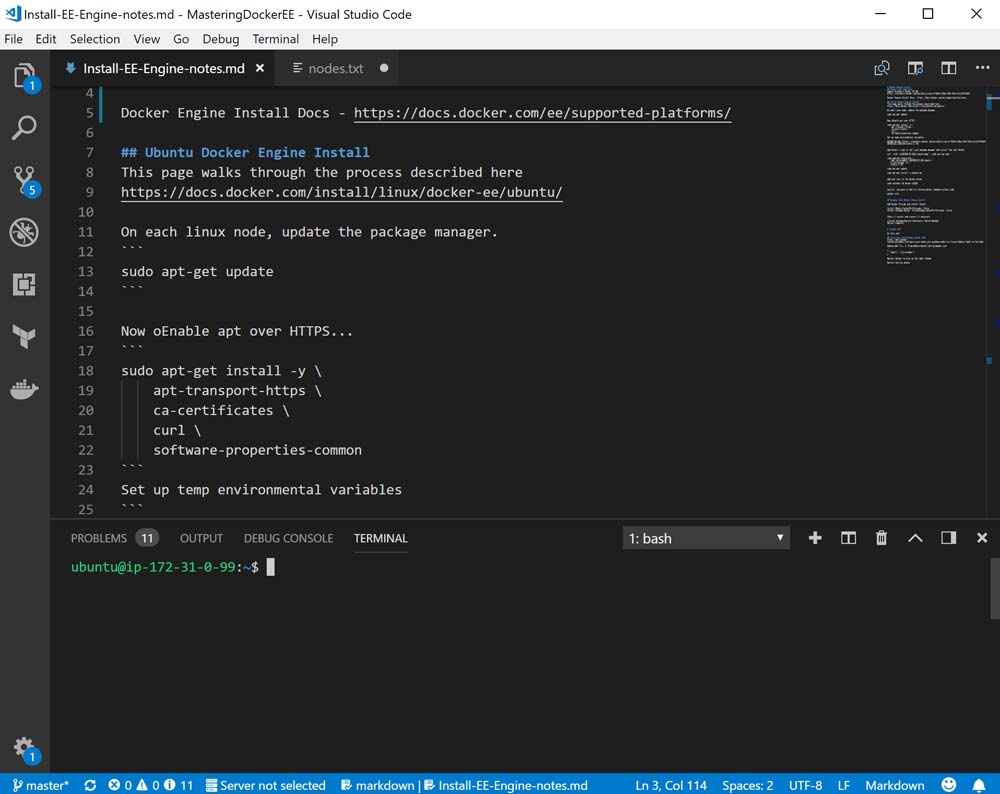The height and width of the screenshot is (794, 1000).
Task: Click the markdown lint status item
Action: (x=378, y=785)
